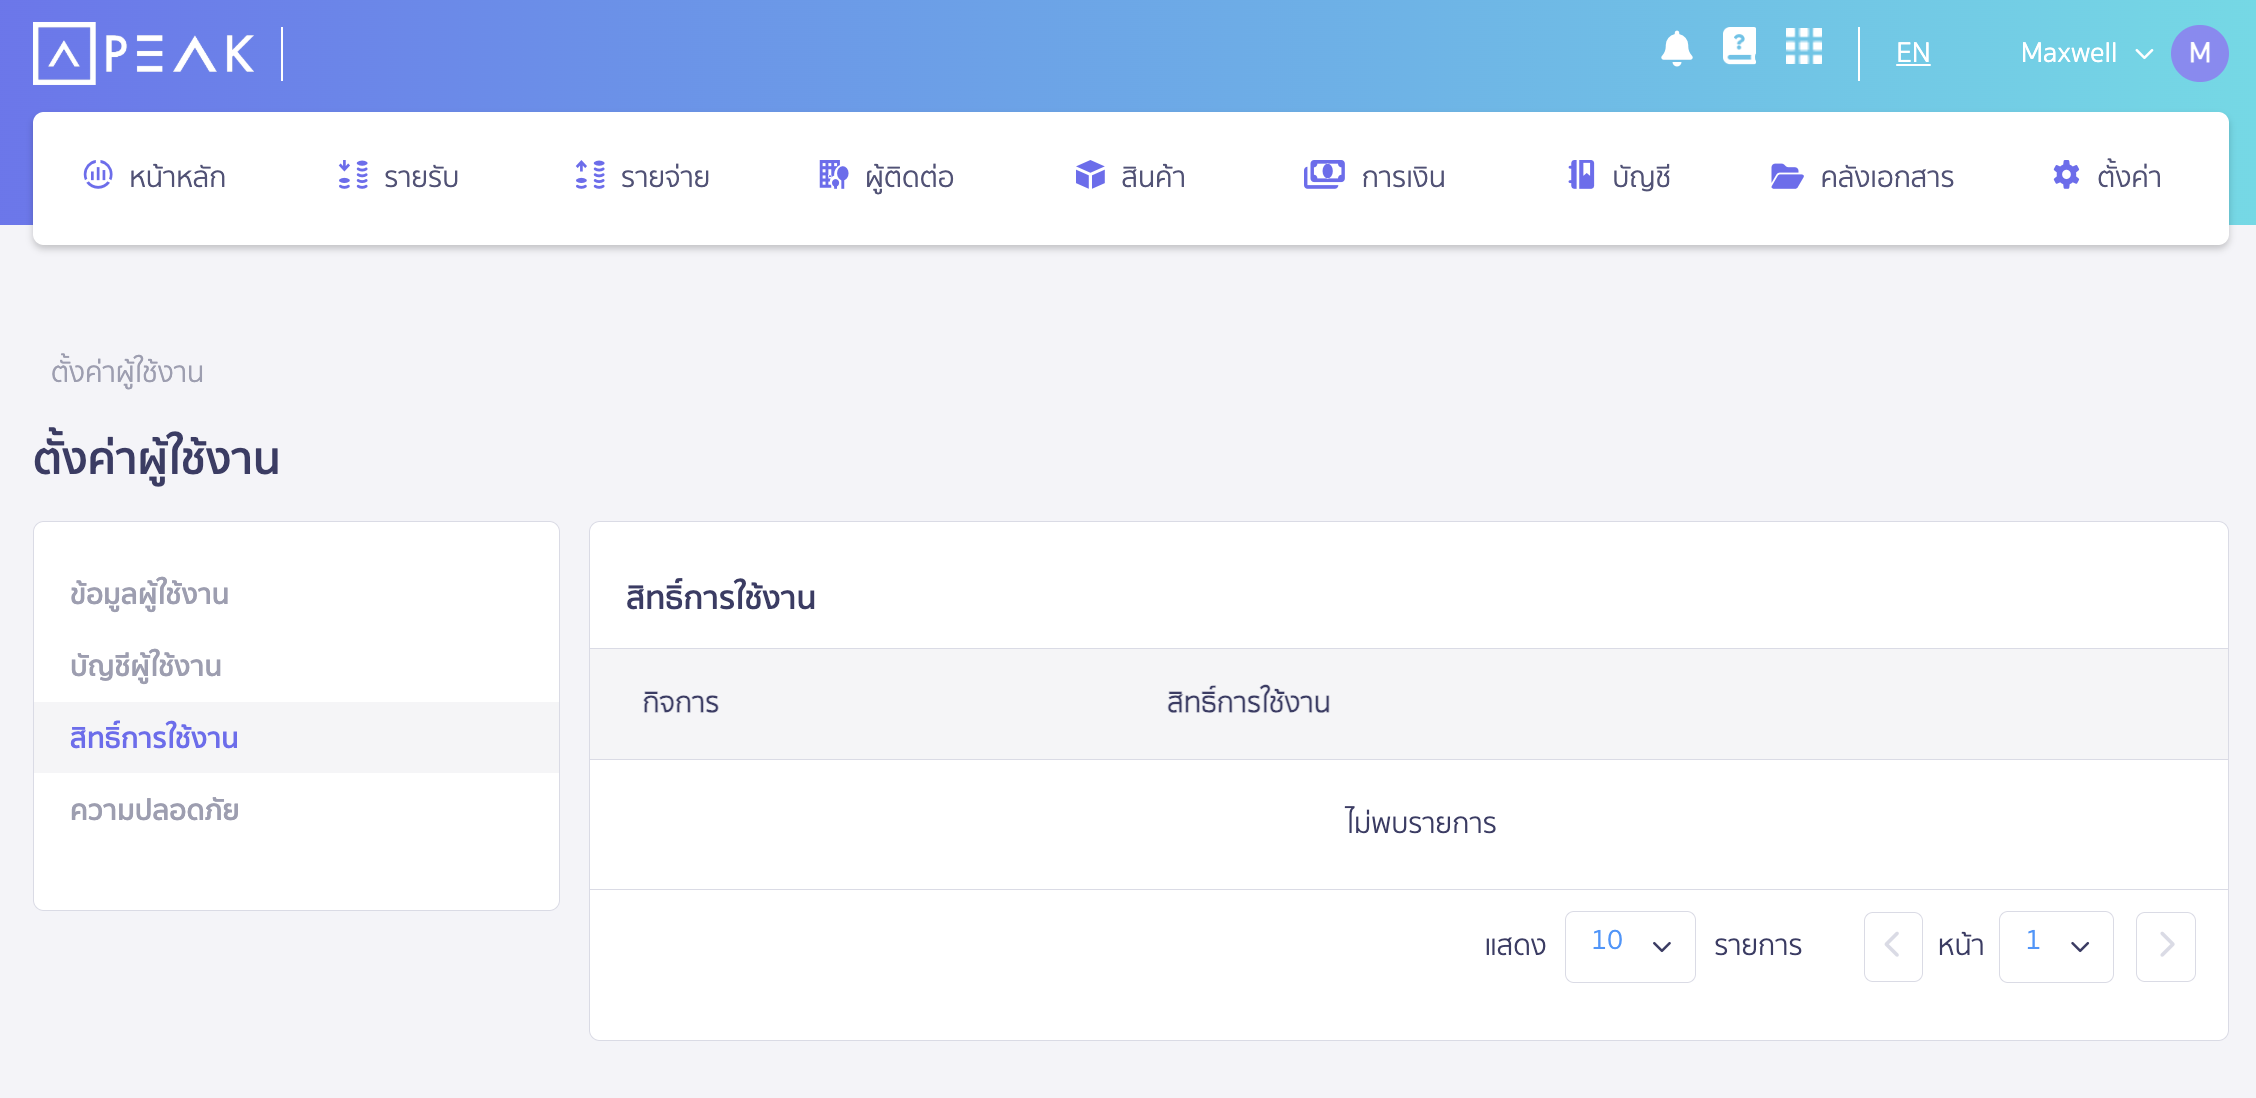Select the รายรับ income menu icon

(x=352, y=176)
